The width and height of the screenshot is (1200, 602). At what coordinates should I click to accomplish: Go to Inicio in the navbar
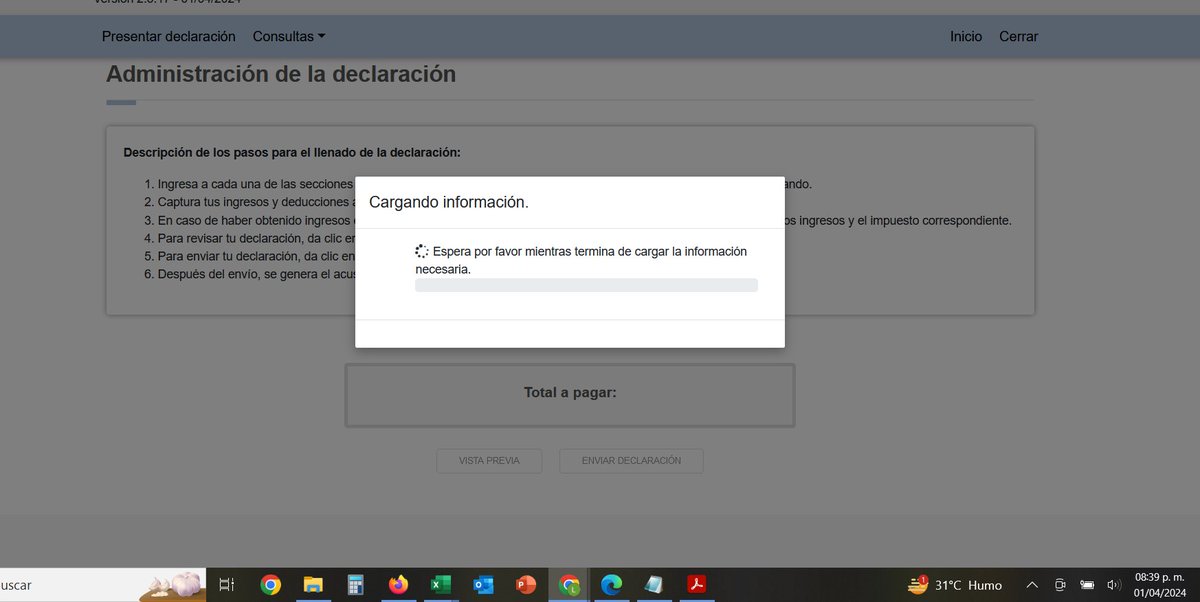tap(966, 36)
